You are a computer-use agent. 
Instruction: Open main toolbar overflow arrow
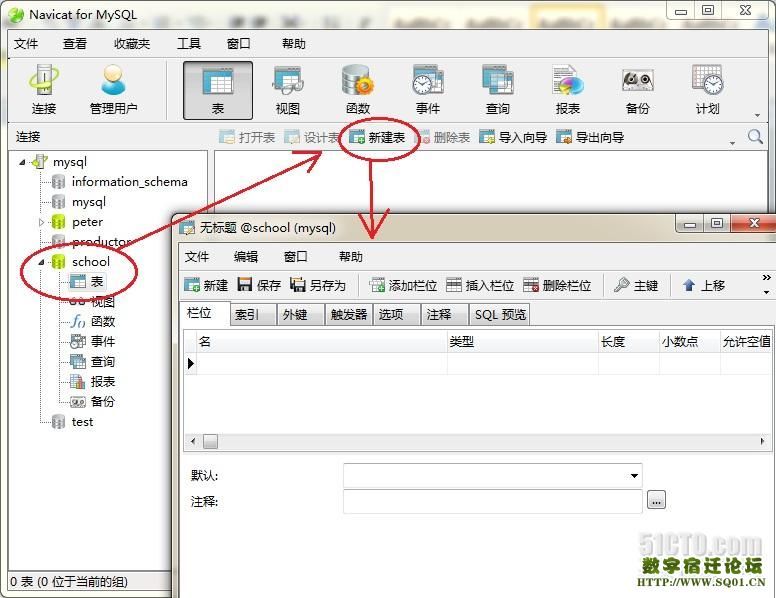pos(757,115)
